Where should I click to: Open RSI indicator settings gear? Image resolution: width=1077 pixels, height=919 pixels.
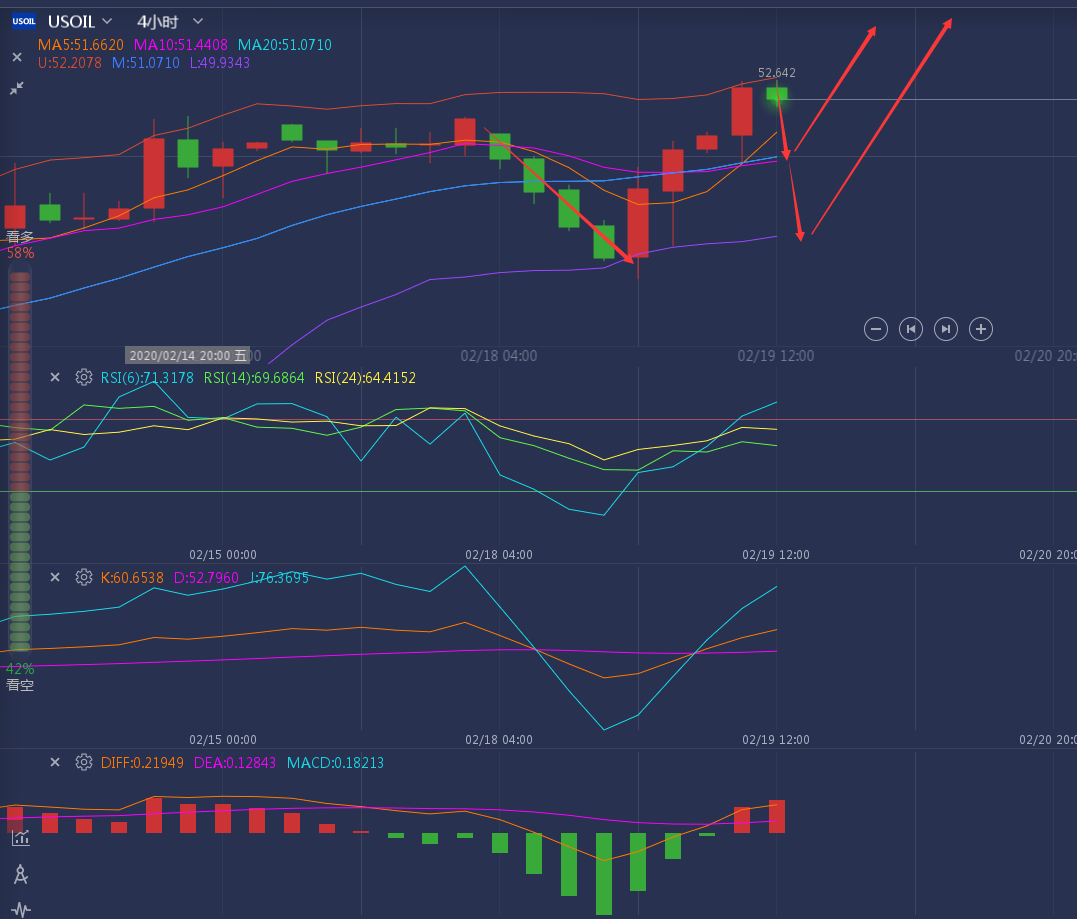pos(84,377)
